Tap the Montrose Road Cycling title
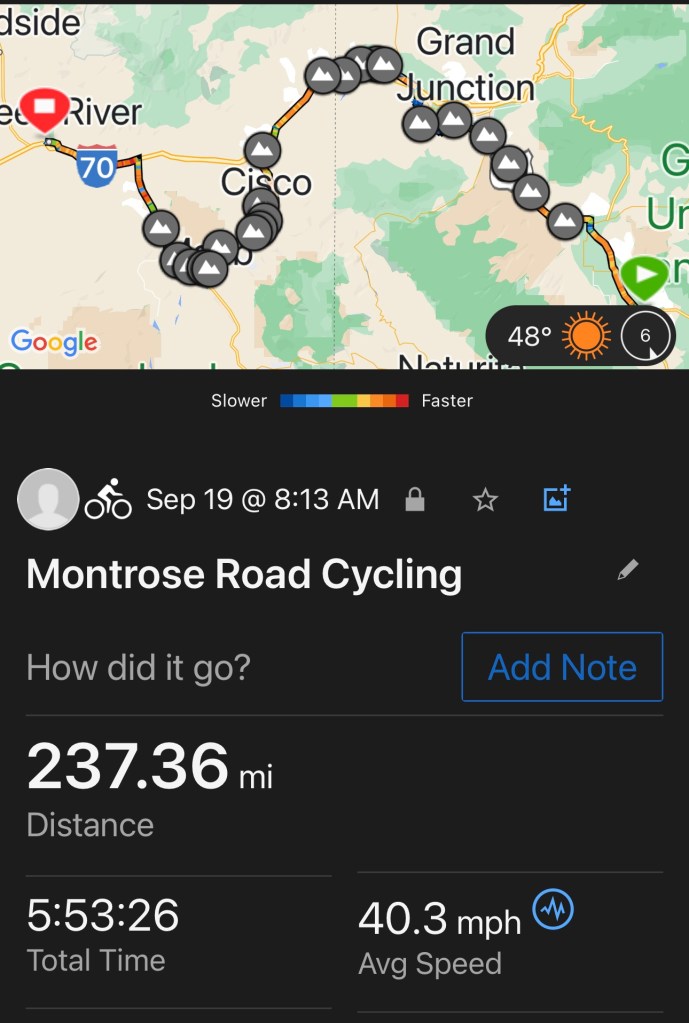Viewport: 689px width, 1023px height. (244, 575)
